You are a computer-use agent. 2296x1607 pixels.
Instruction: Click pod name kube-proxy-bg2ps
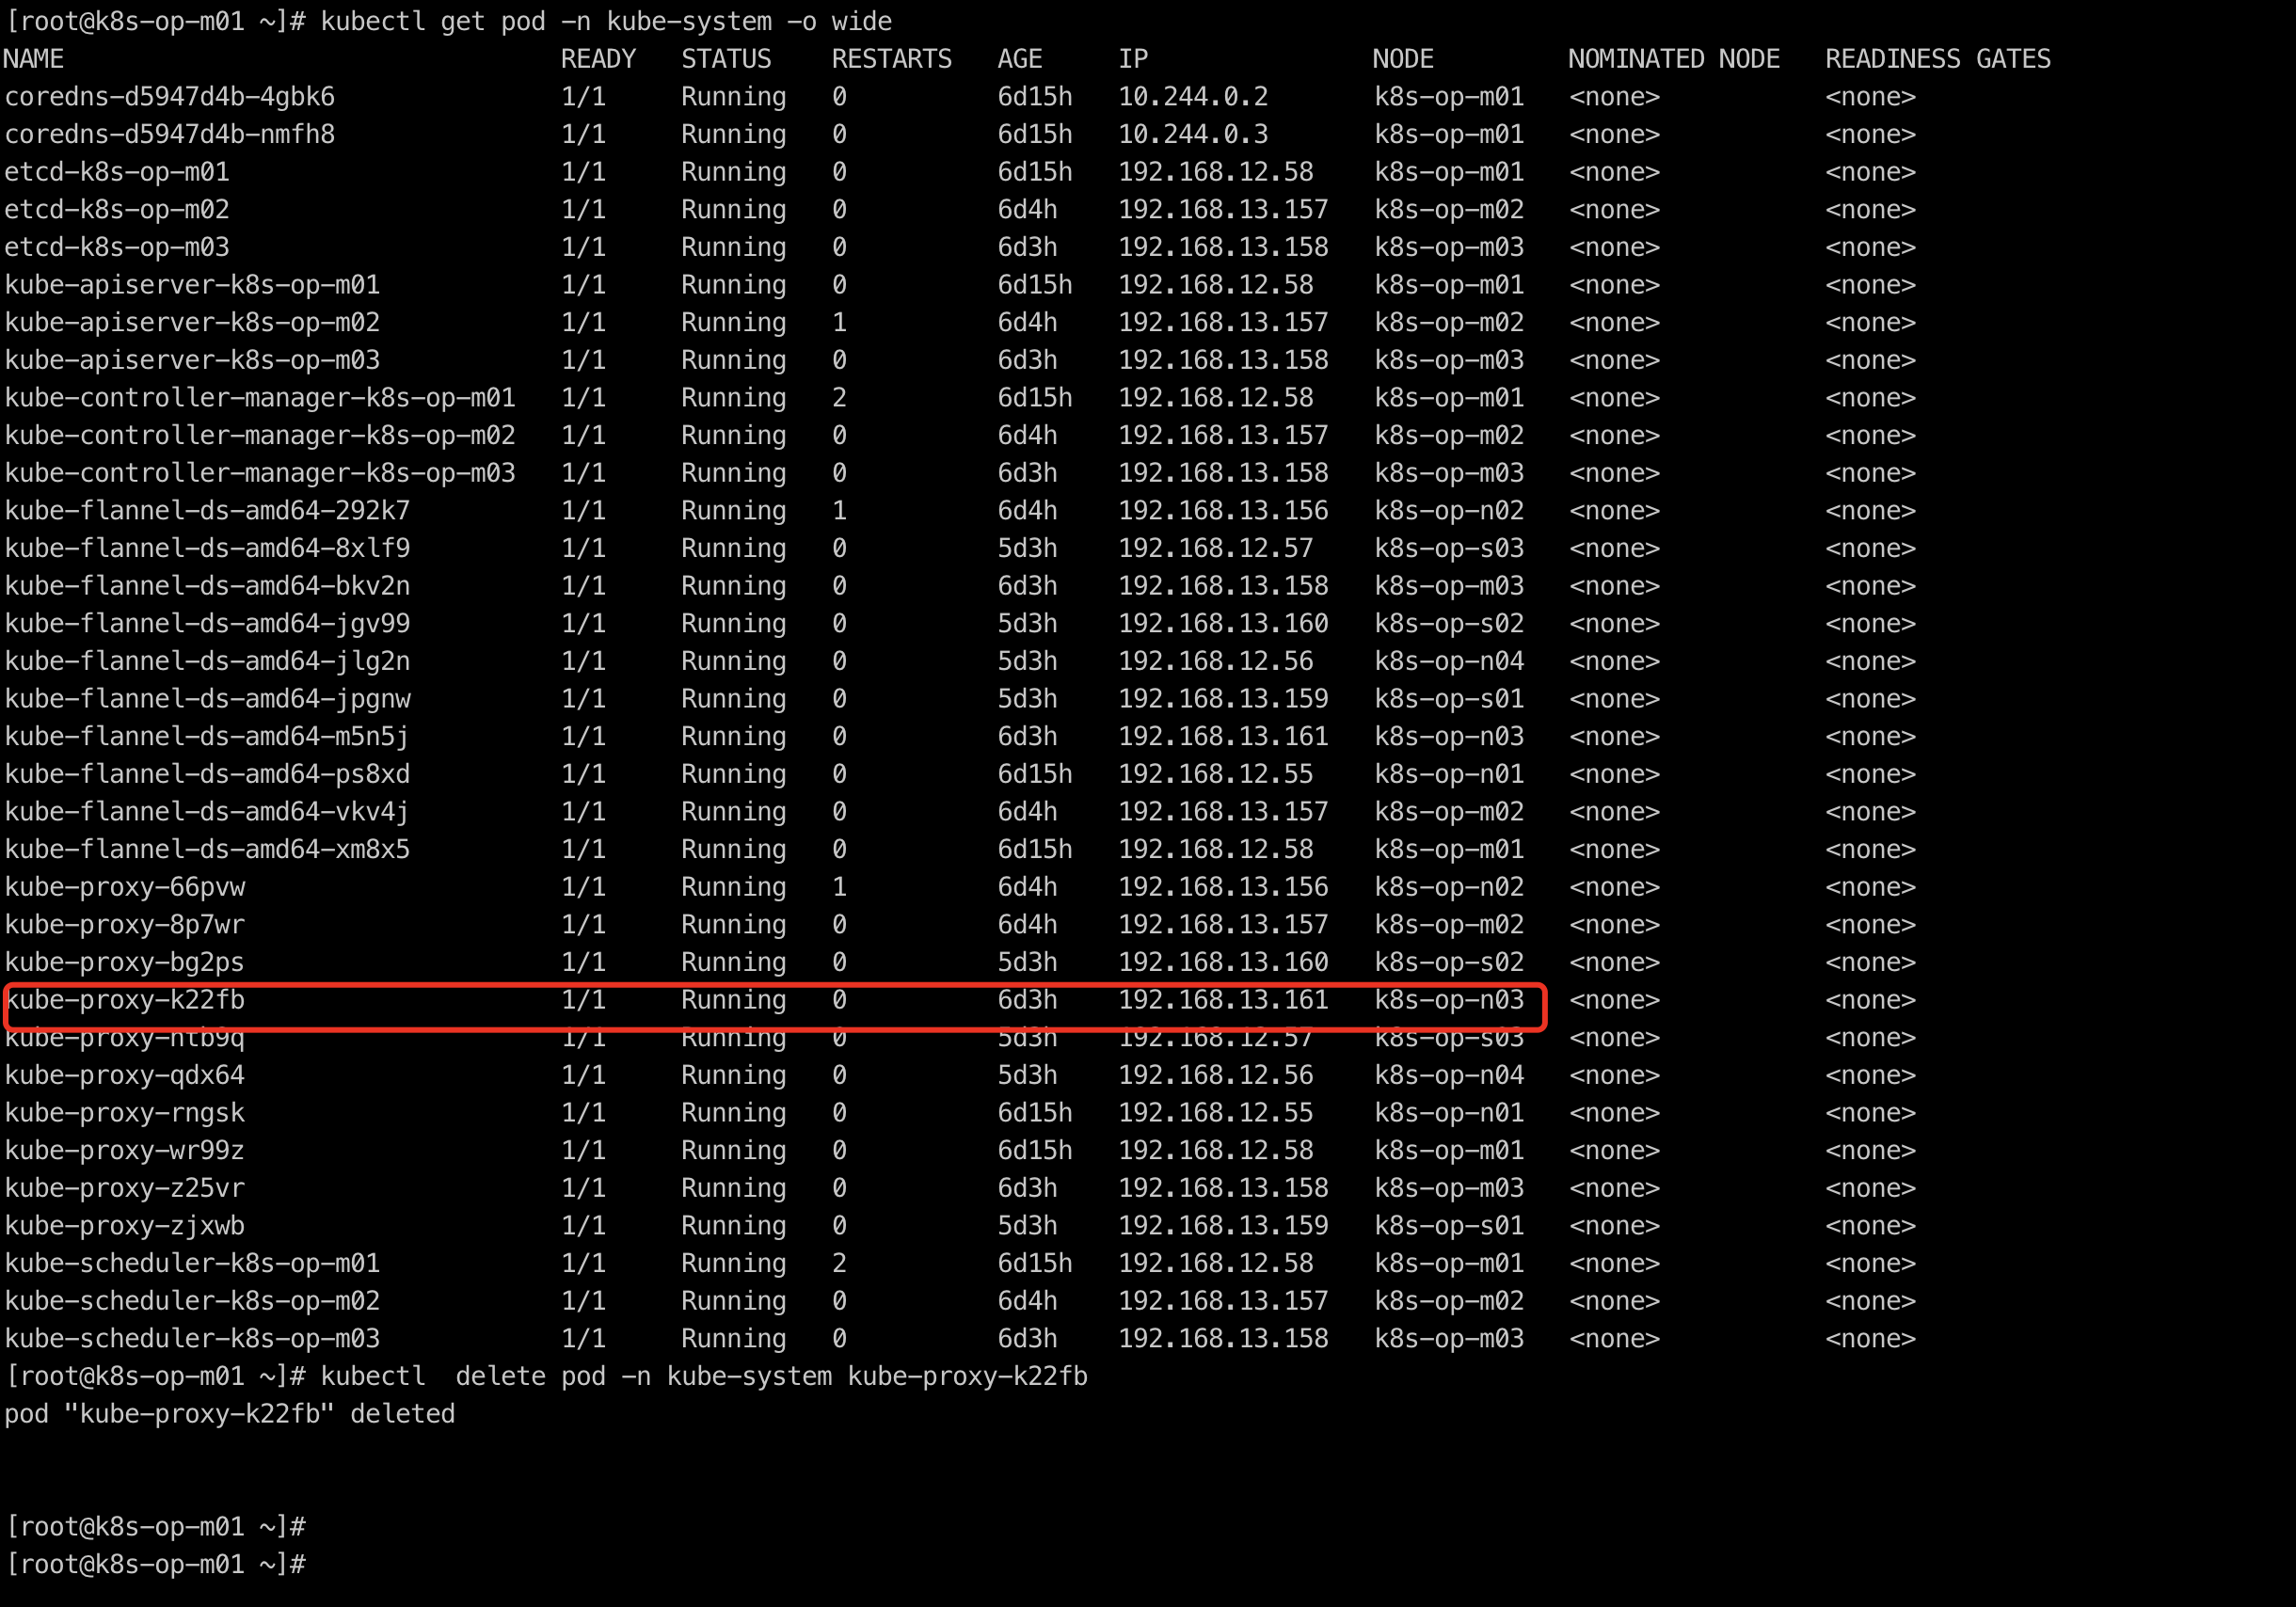coord(124,963)
